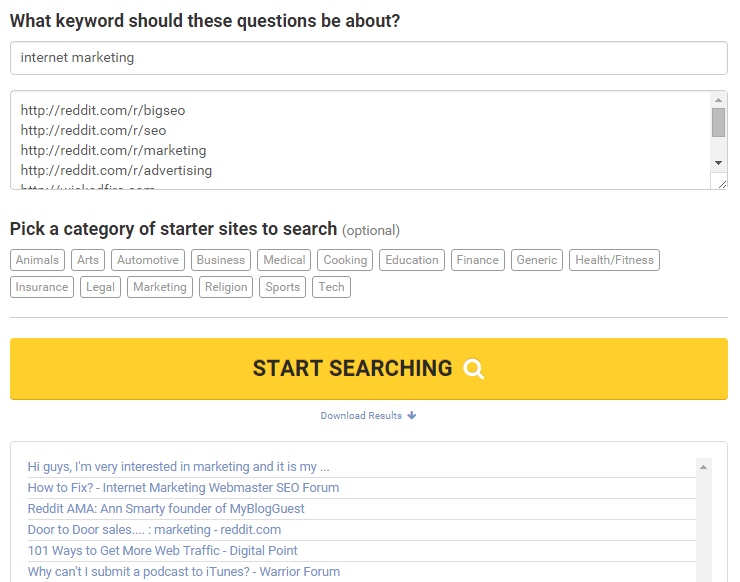Screen dimensions: 740x582
Task: Open "101 Ways to Get More Web Traffic" result
Action: (162, 551)
